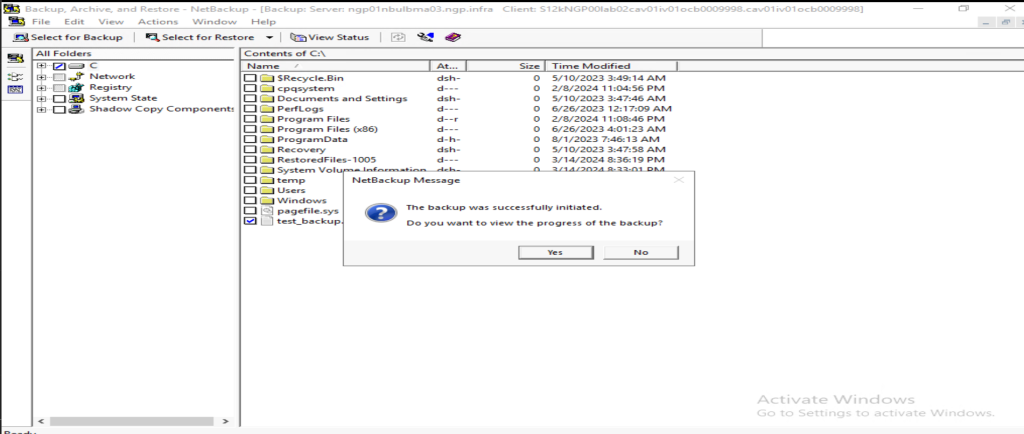The width and height of the screenshot is (1024, 434).
Task: Click the pagefile.sys file icon
Action: (266, 211)
